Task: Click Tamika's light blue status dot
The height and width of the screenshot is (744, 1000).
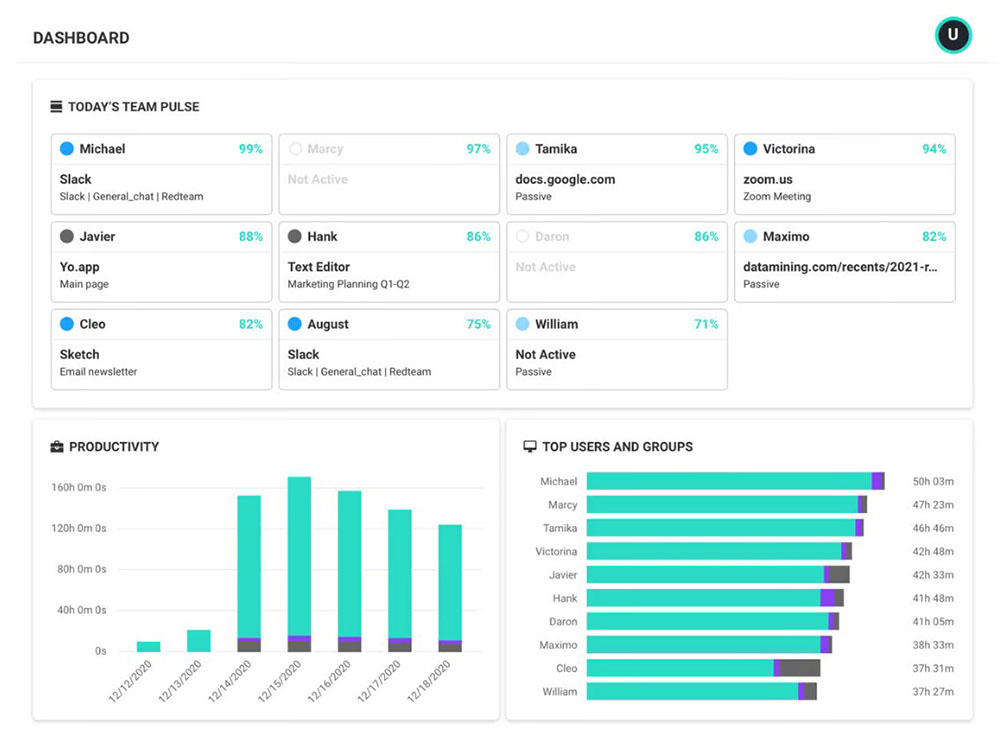Action: coord(523,149)
